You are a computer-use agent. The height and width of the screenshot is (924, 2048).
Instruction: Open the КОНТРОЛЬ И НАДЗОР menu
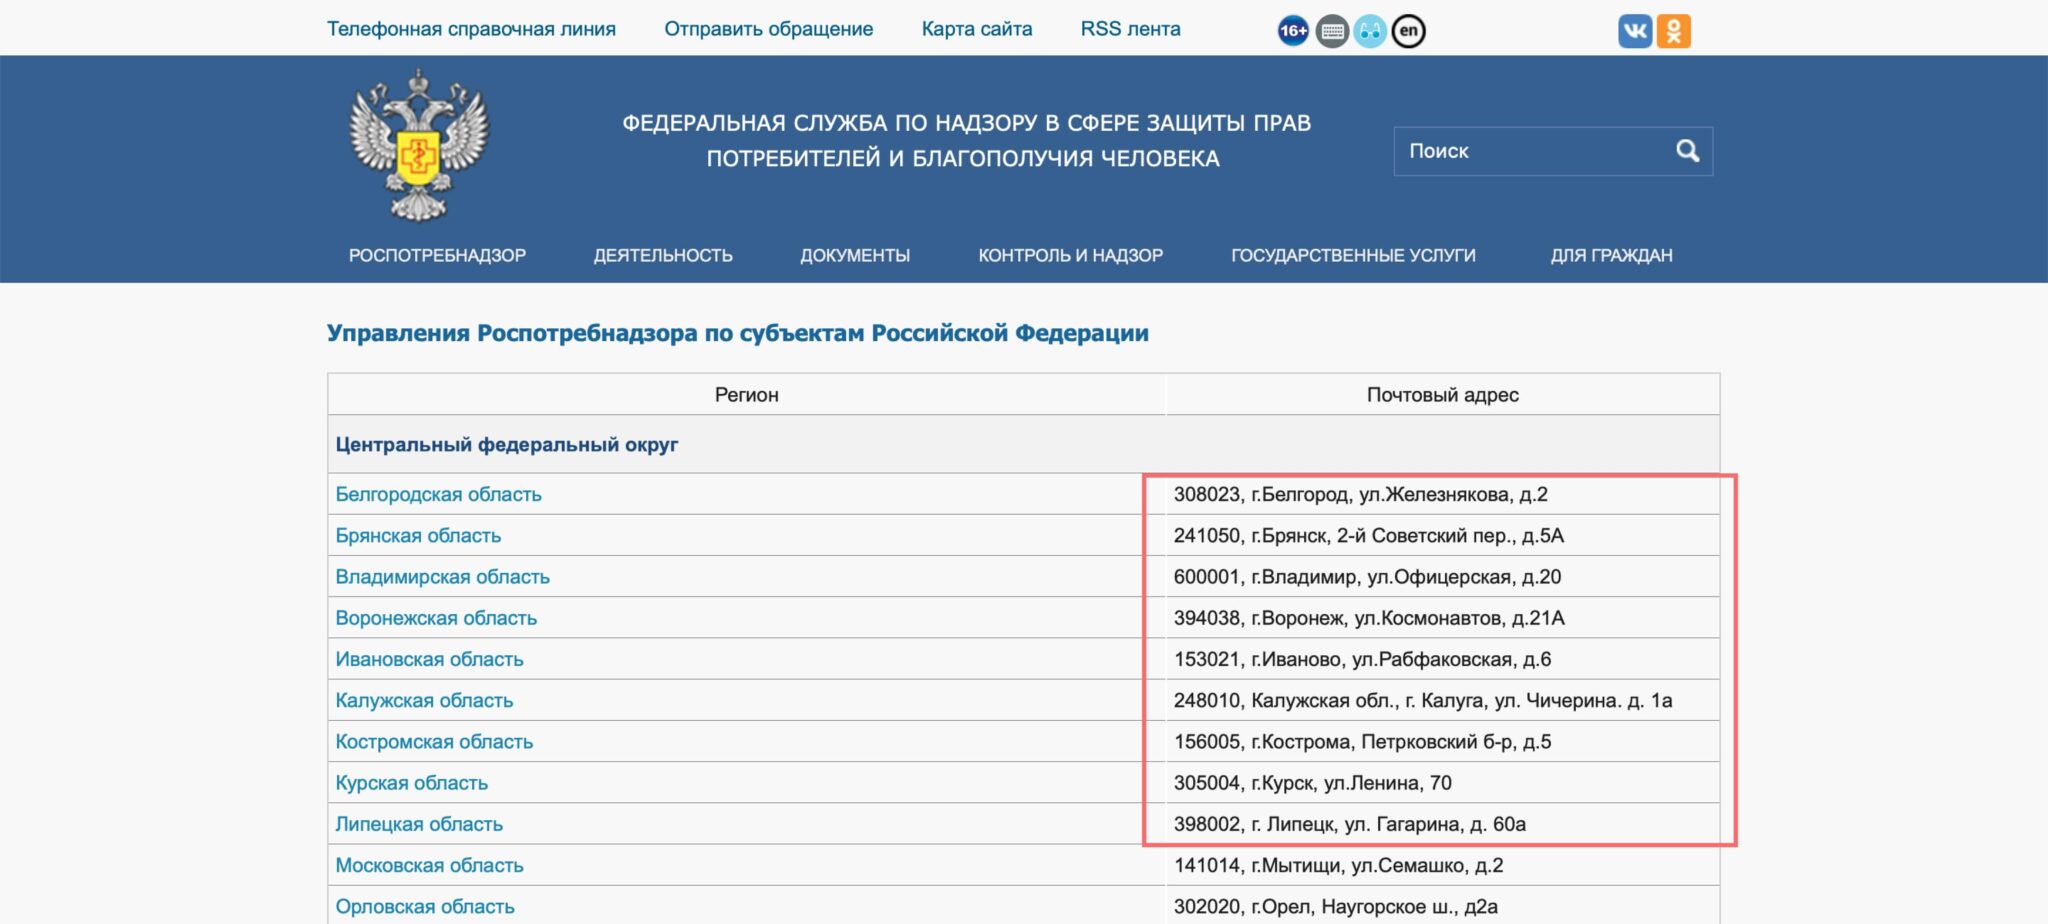click(1071, 255)
